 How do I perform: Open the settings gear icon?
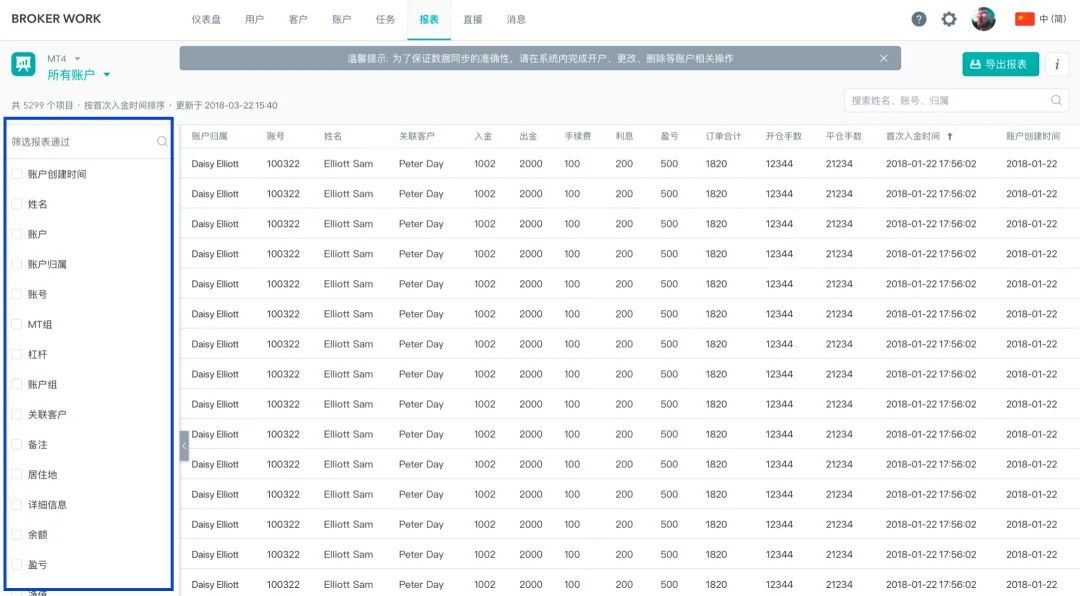949,19
